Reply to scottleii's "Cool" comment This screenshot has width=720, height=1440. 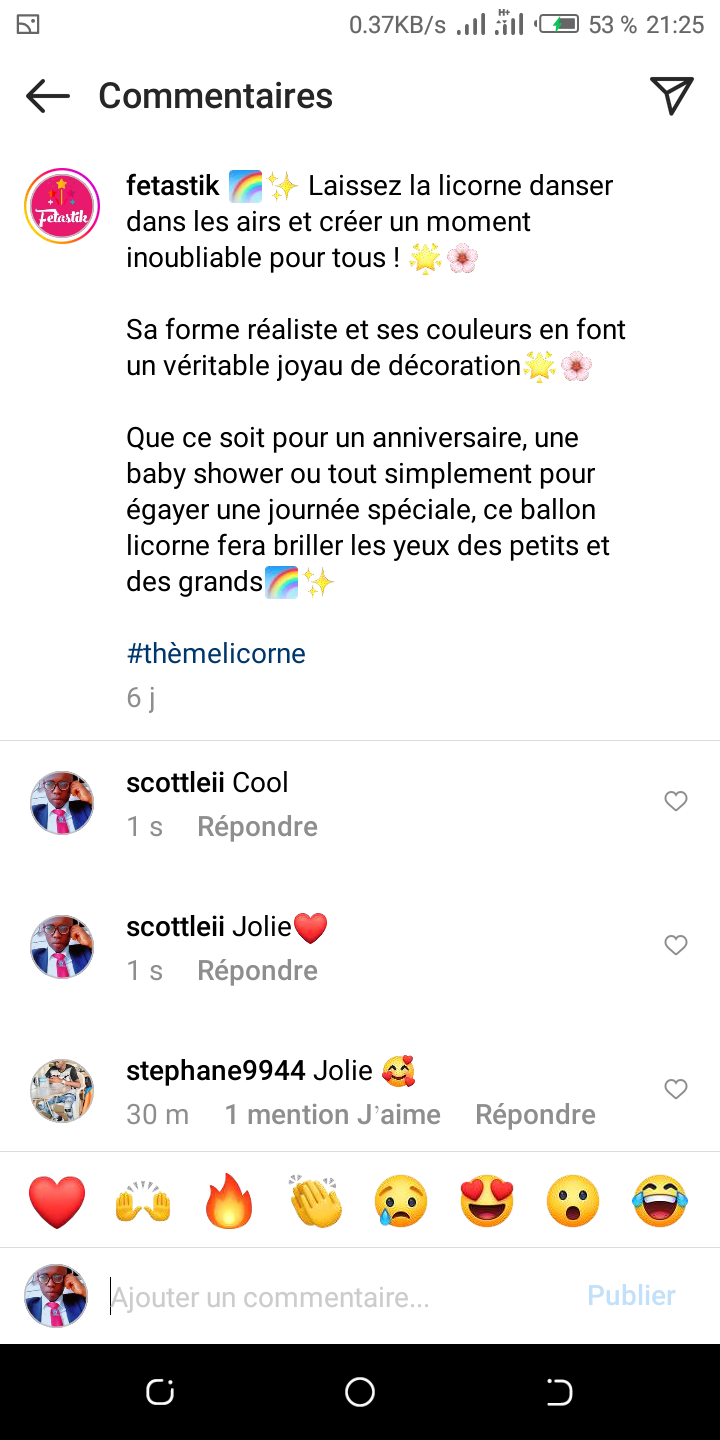tap(257, 827)
